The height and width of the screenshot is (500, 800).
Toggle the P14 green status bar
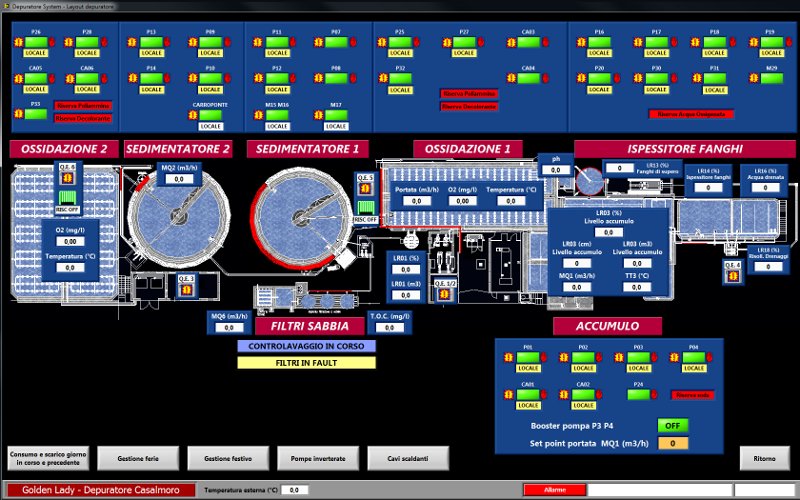152,79
